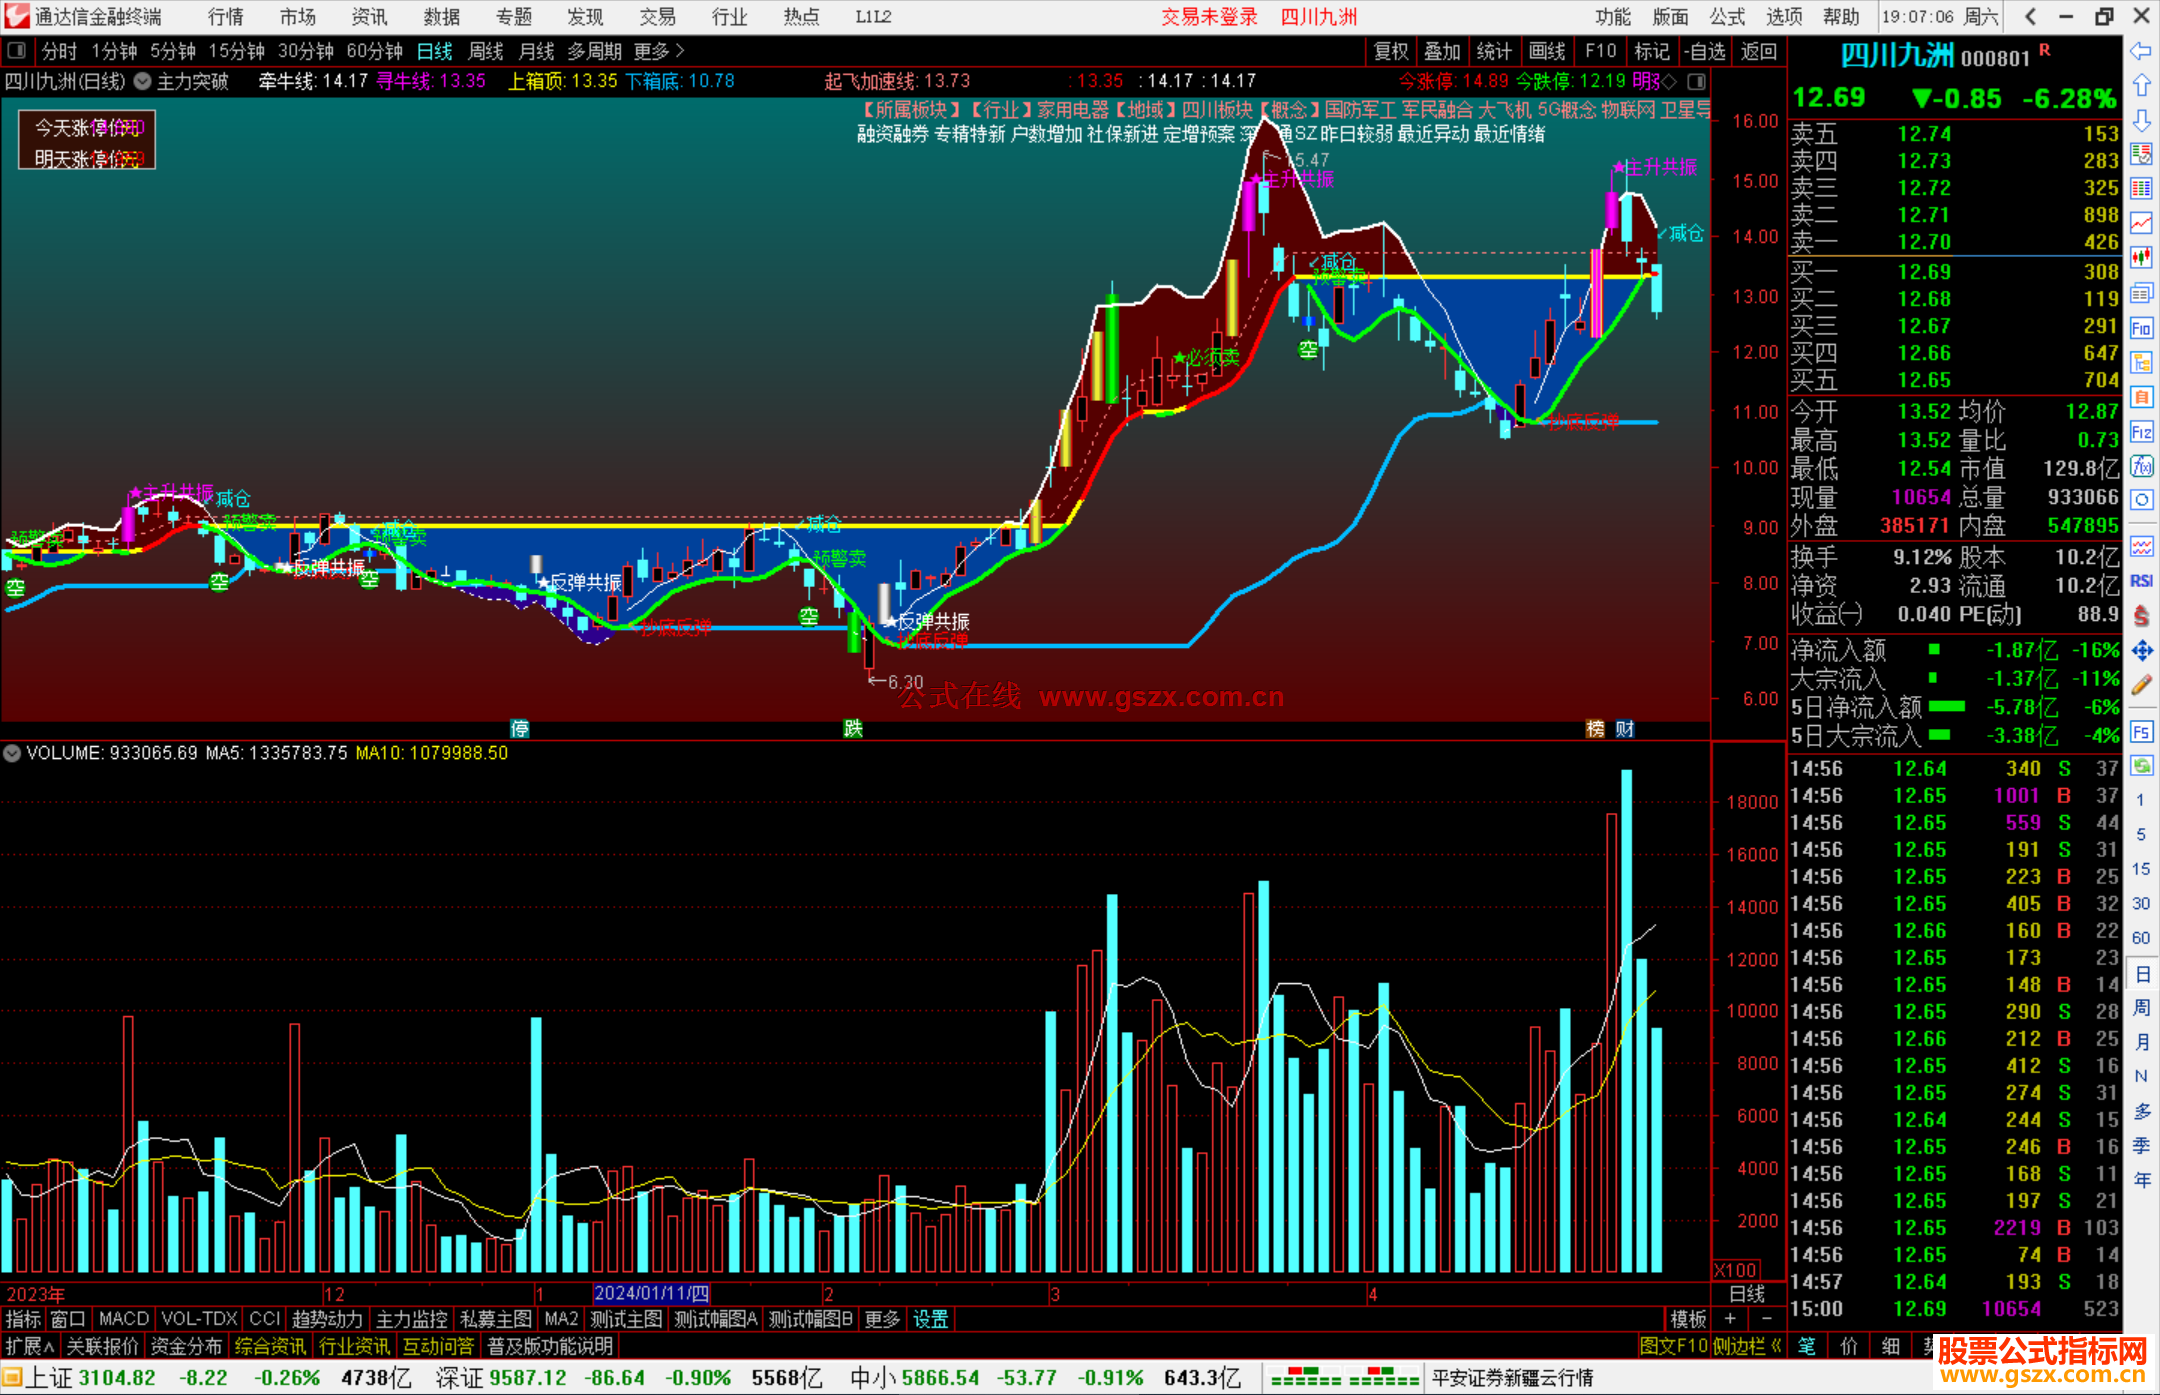Click the candlestick chart sidebar icon

coord(2141,257)
